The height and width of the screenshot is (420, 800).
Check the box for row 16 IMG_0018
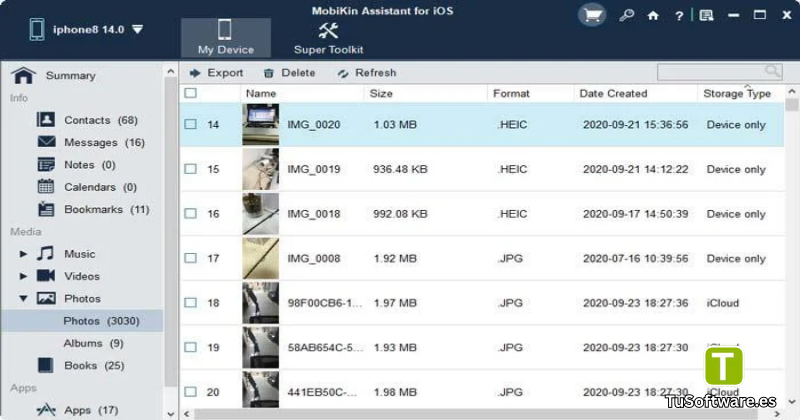[x=191, y=213]
